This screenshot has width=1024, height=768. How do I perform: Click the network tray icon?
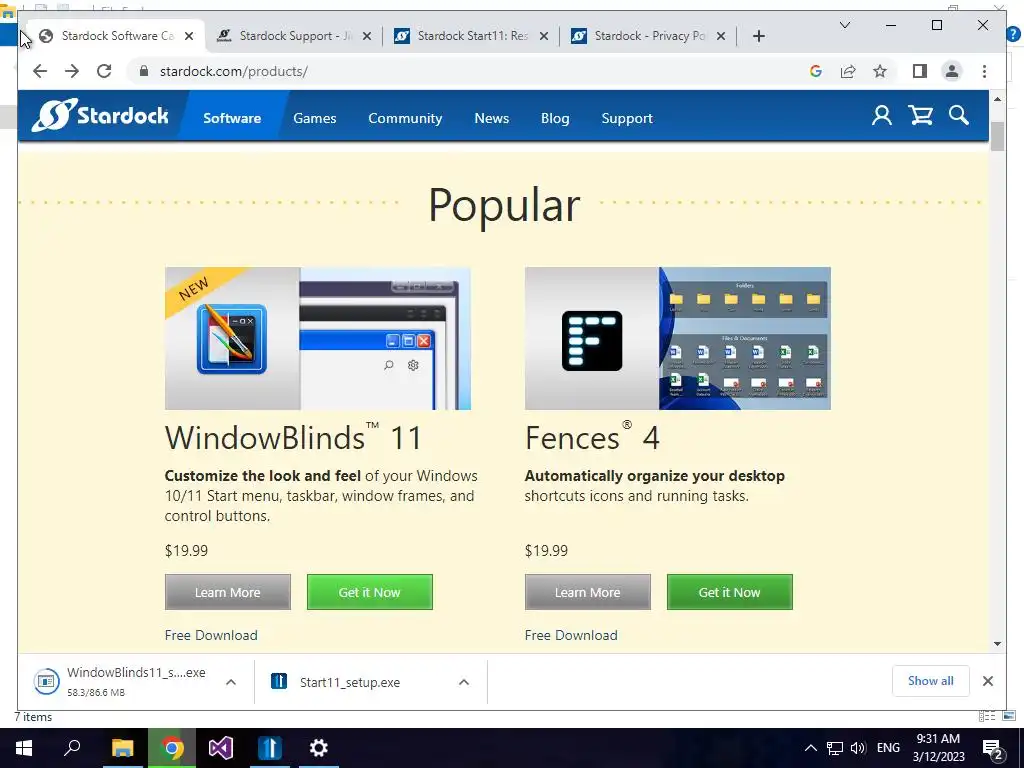835,748
